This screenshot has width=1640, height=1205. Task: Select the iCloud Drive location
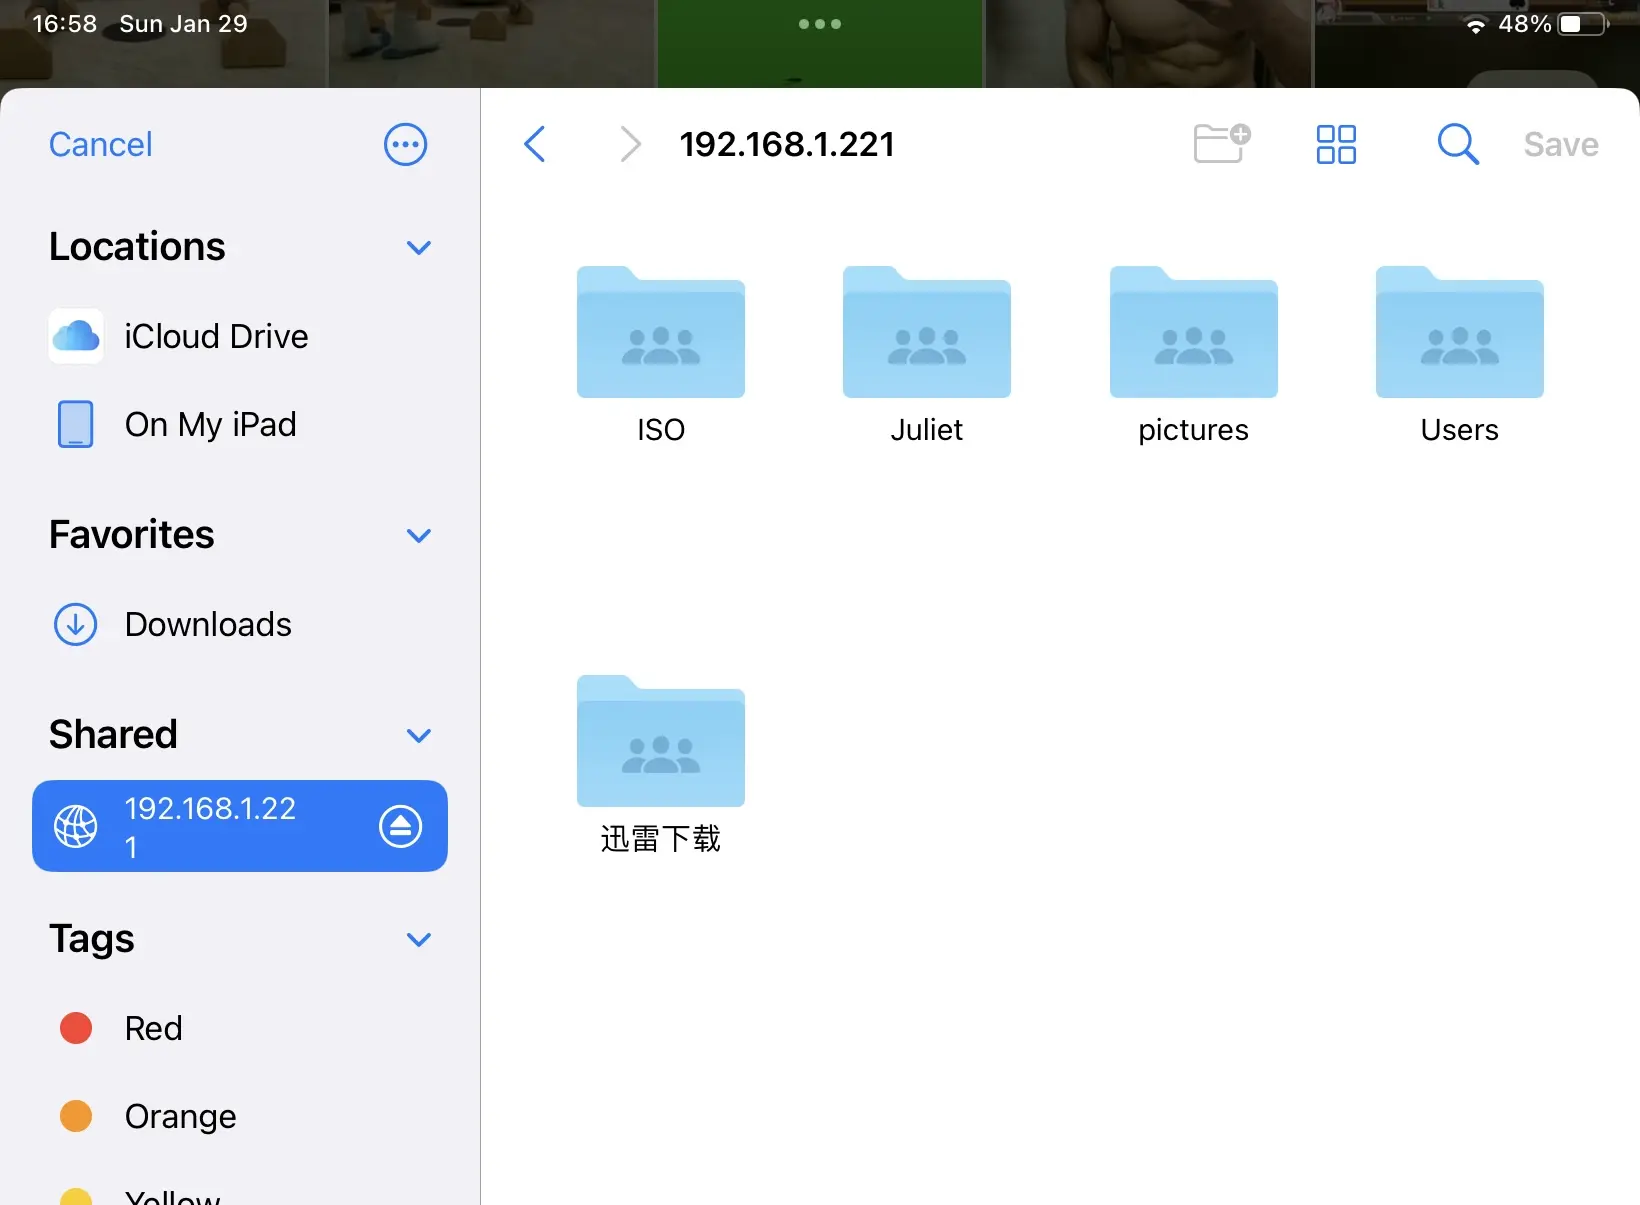[x=216, y=336]
